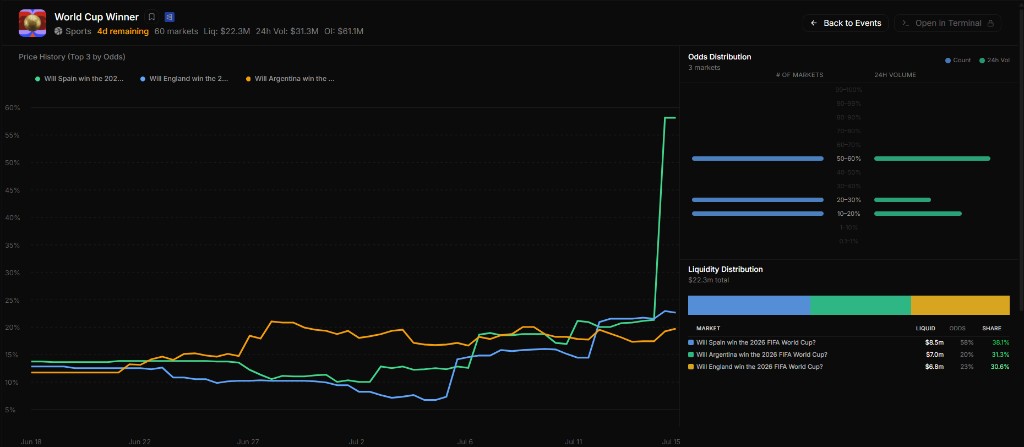Click the Sports category label
Image resolution: width=1024 pixels, height=447 pixels.
click(x=78, y=31)
